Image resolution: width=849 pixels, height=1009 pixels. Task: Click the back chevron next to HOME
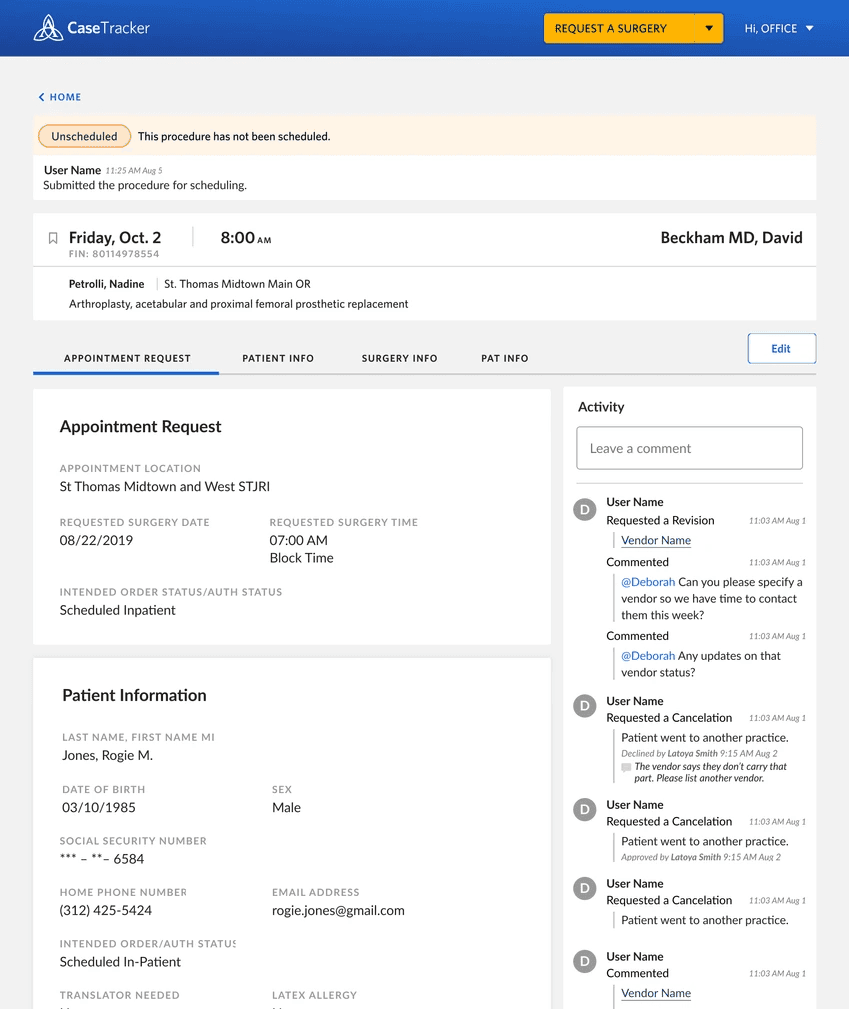[41, 97]
